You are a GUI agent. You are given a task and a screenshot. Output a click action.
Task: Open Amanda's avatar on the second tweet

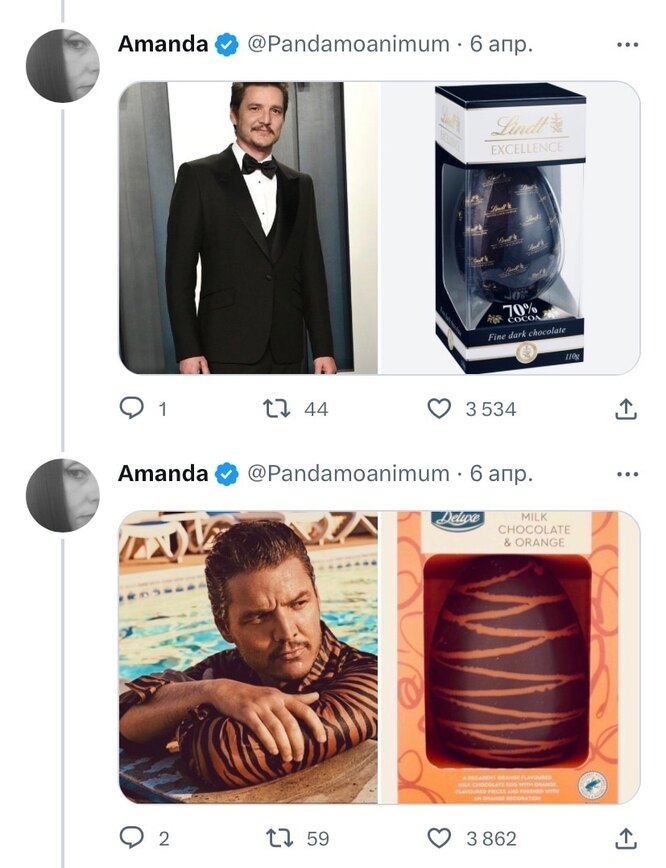[62, 495]
